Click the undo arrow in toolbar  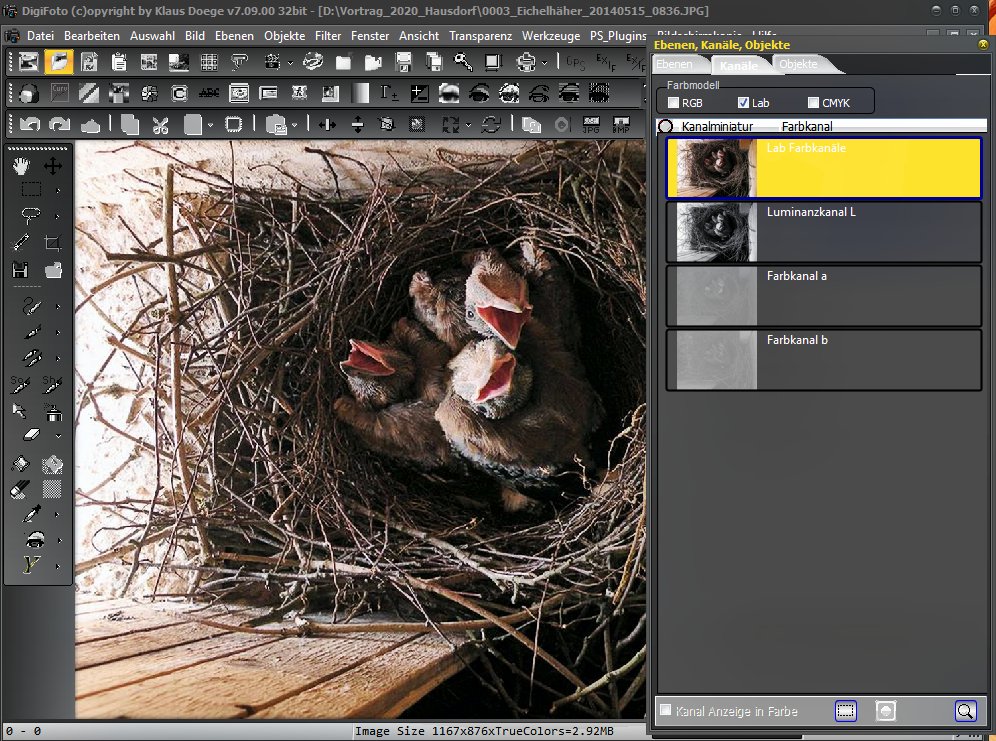(29, 125)
